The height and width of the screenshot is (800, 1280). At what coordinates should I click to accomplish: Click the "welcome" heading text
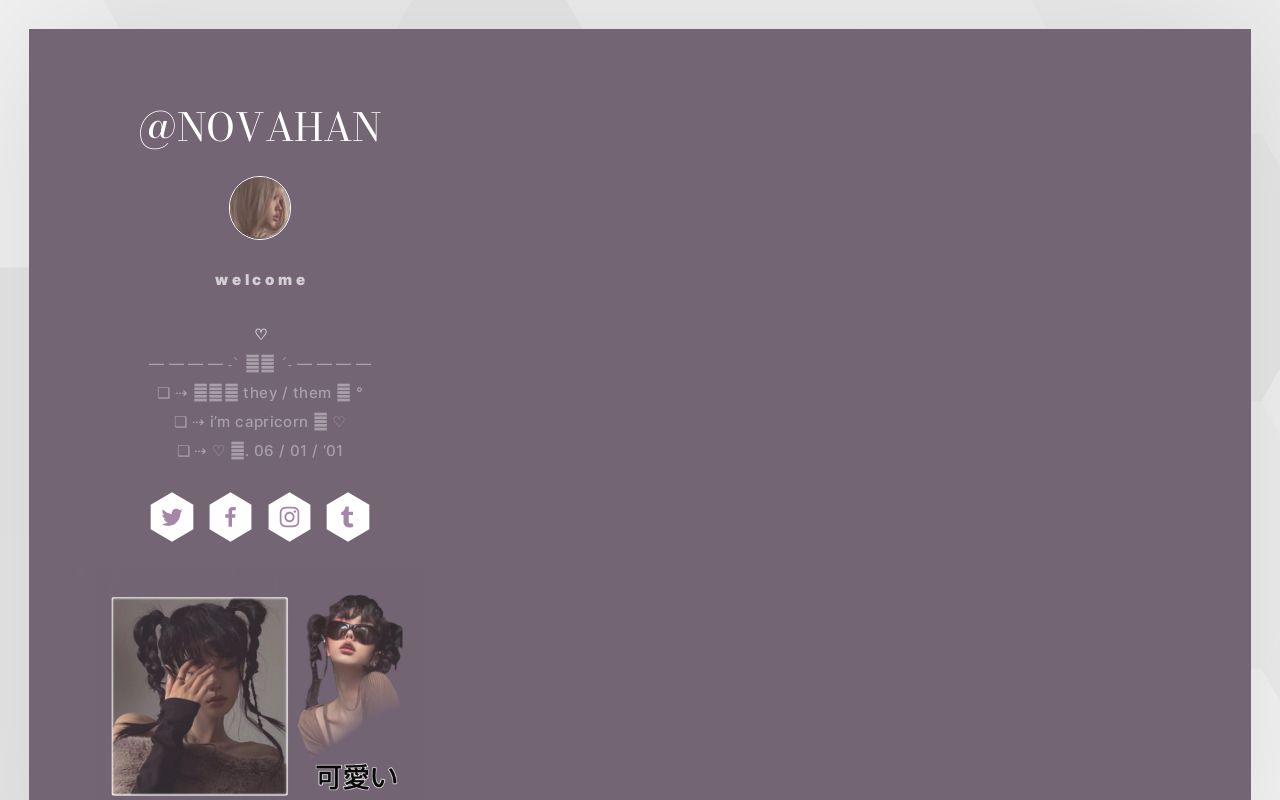tap(261, 280)
